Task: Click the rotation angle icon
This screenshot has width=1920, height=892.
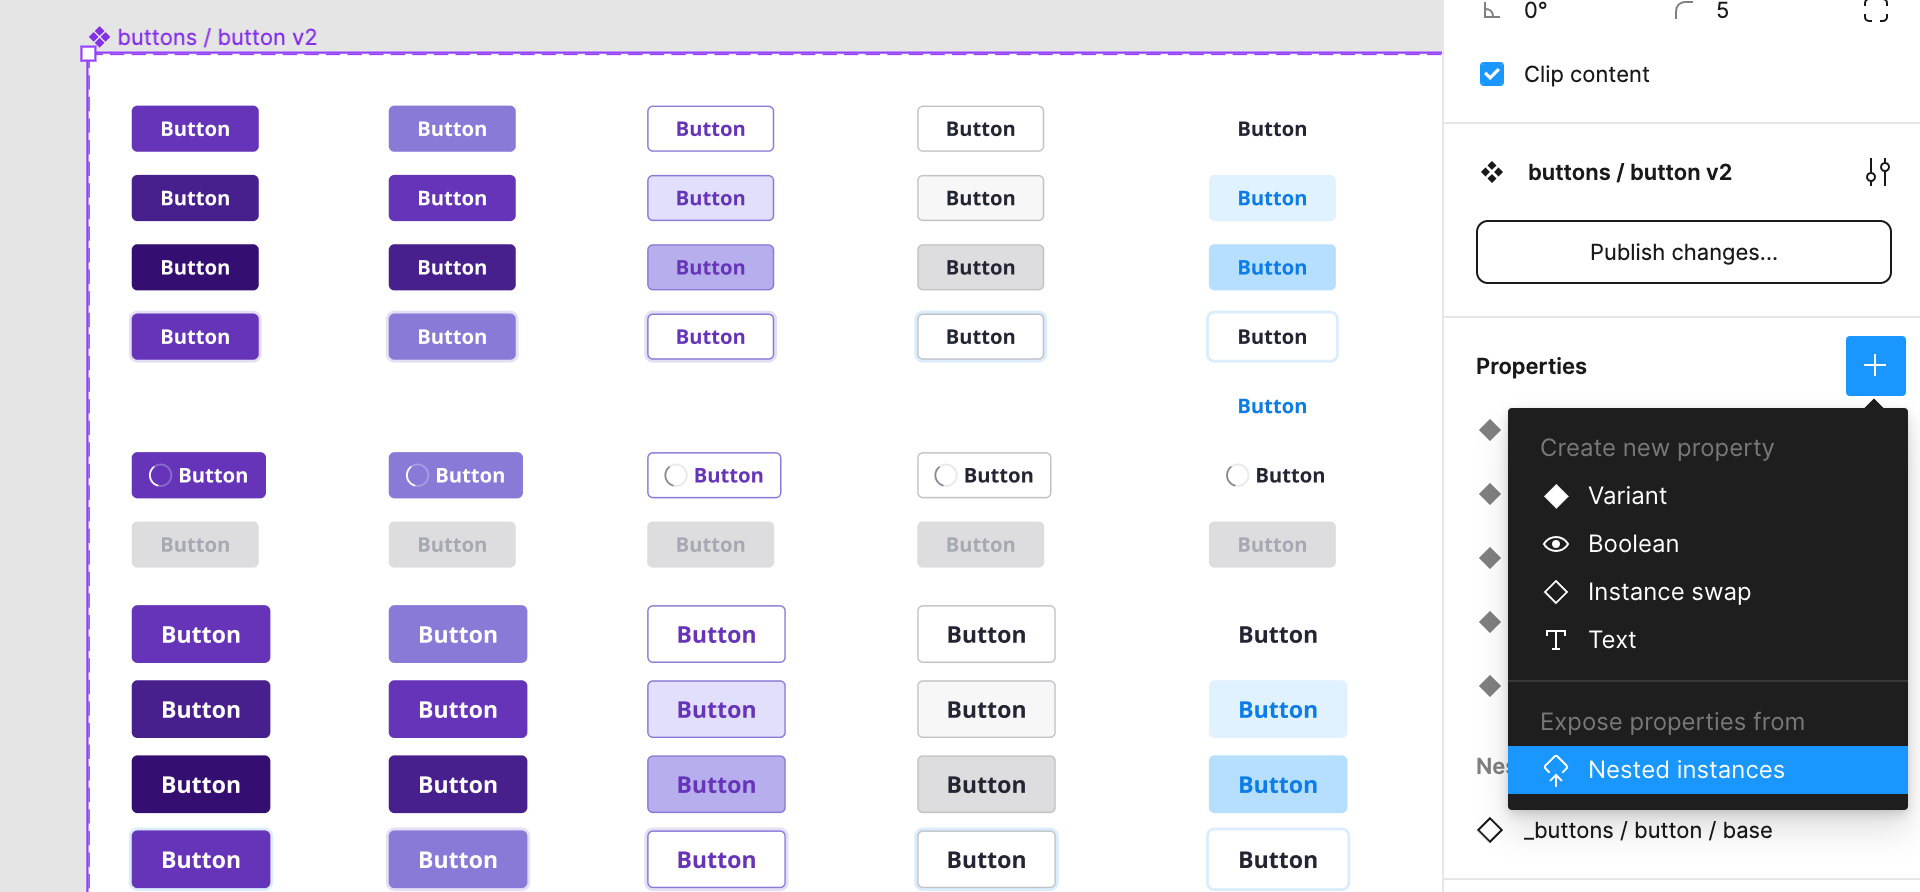Action: tap(1492, 11)
